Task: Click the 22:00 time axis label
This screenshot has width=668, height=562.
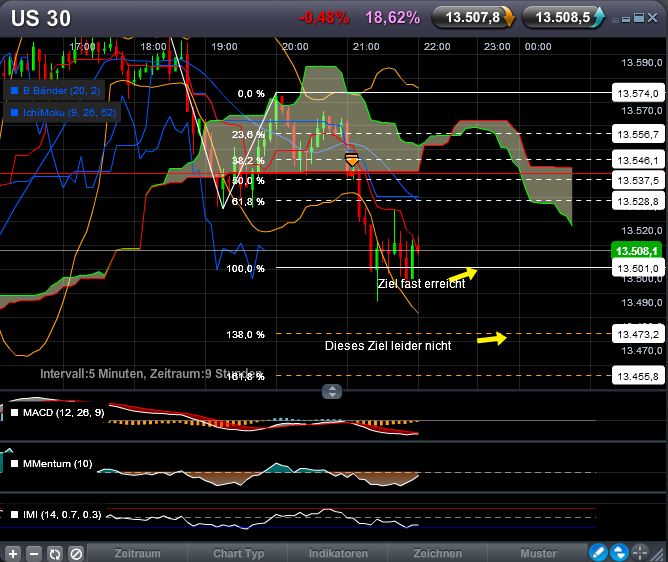Action: pos(437,46)
